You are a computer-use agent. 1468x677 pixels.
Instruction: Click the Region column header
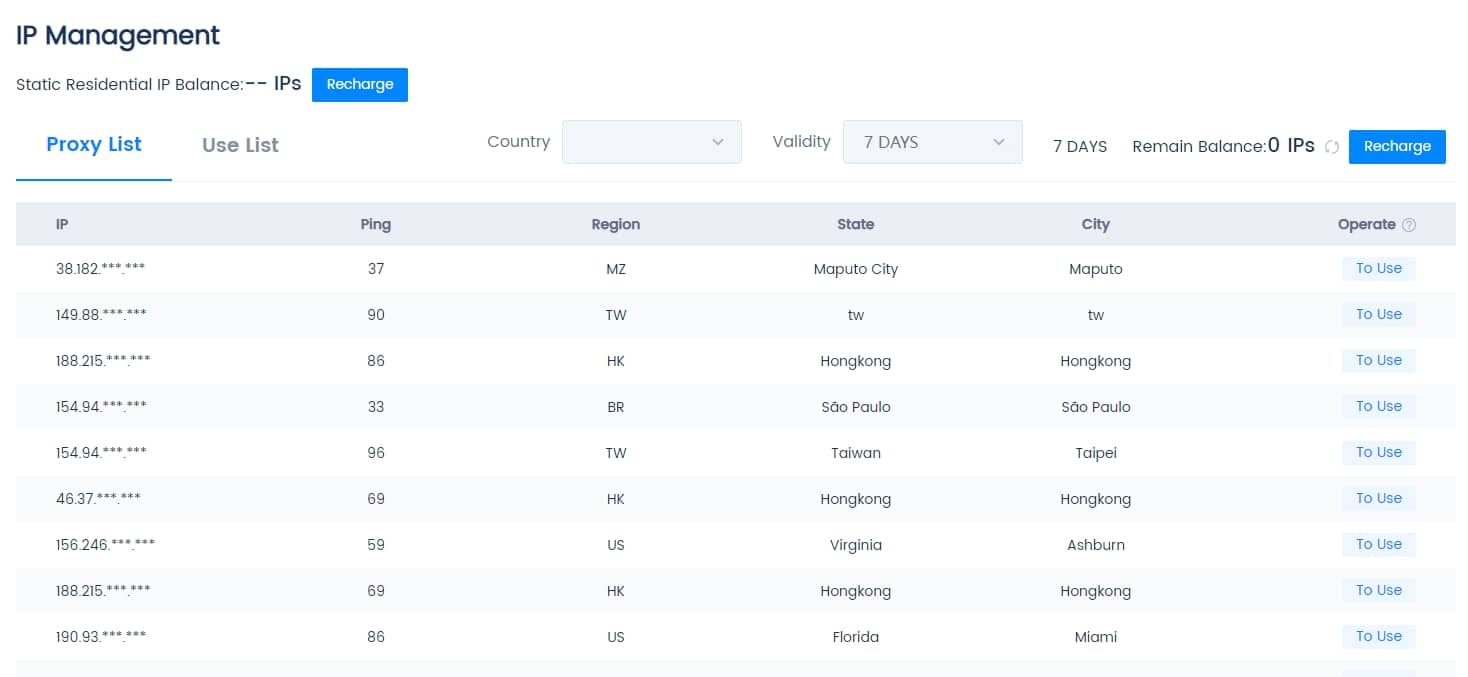(x=616, y=224)
